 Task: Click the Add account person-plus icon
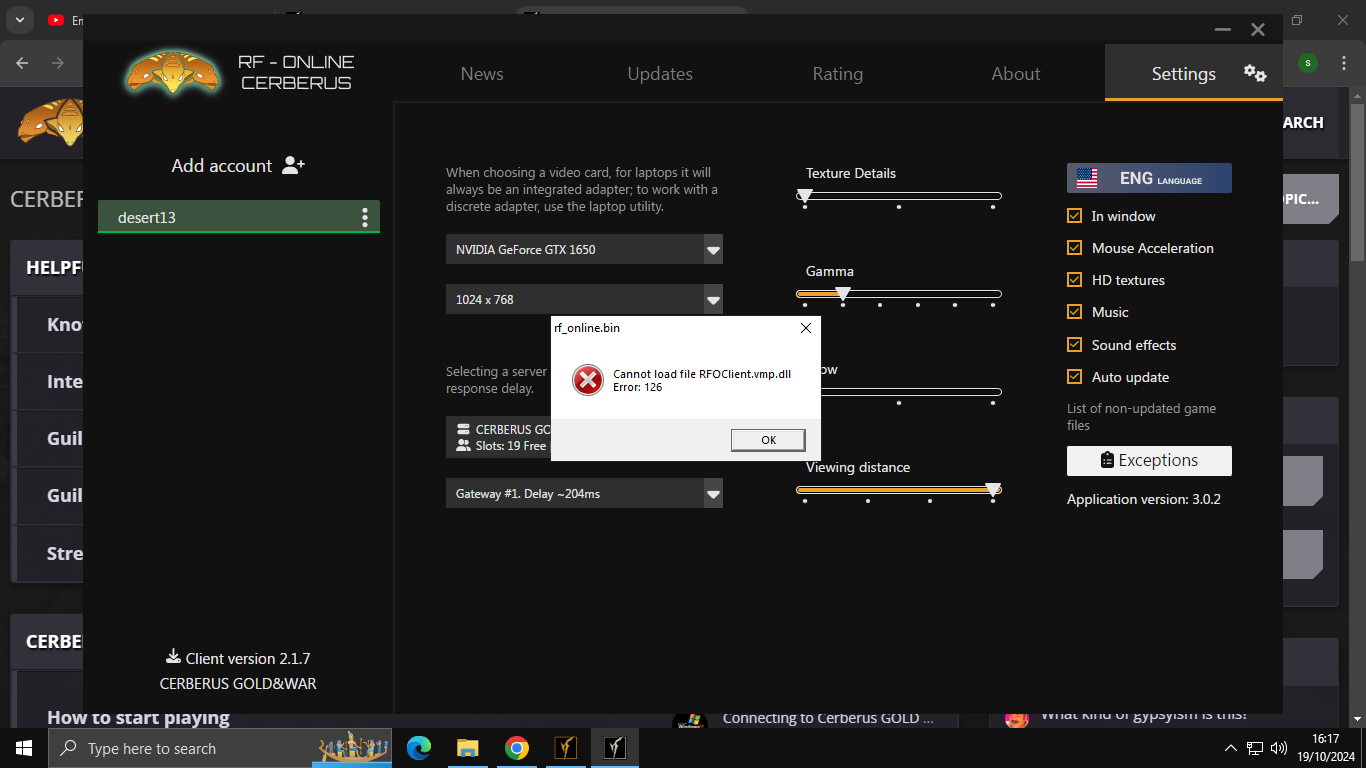click(x=293, y=166)
